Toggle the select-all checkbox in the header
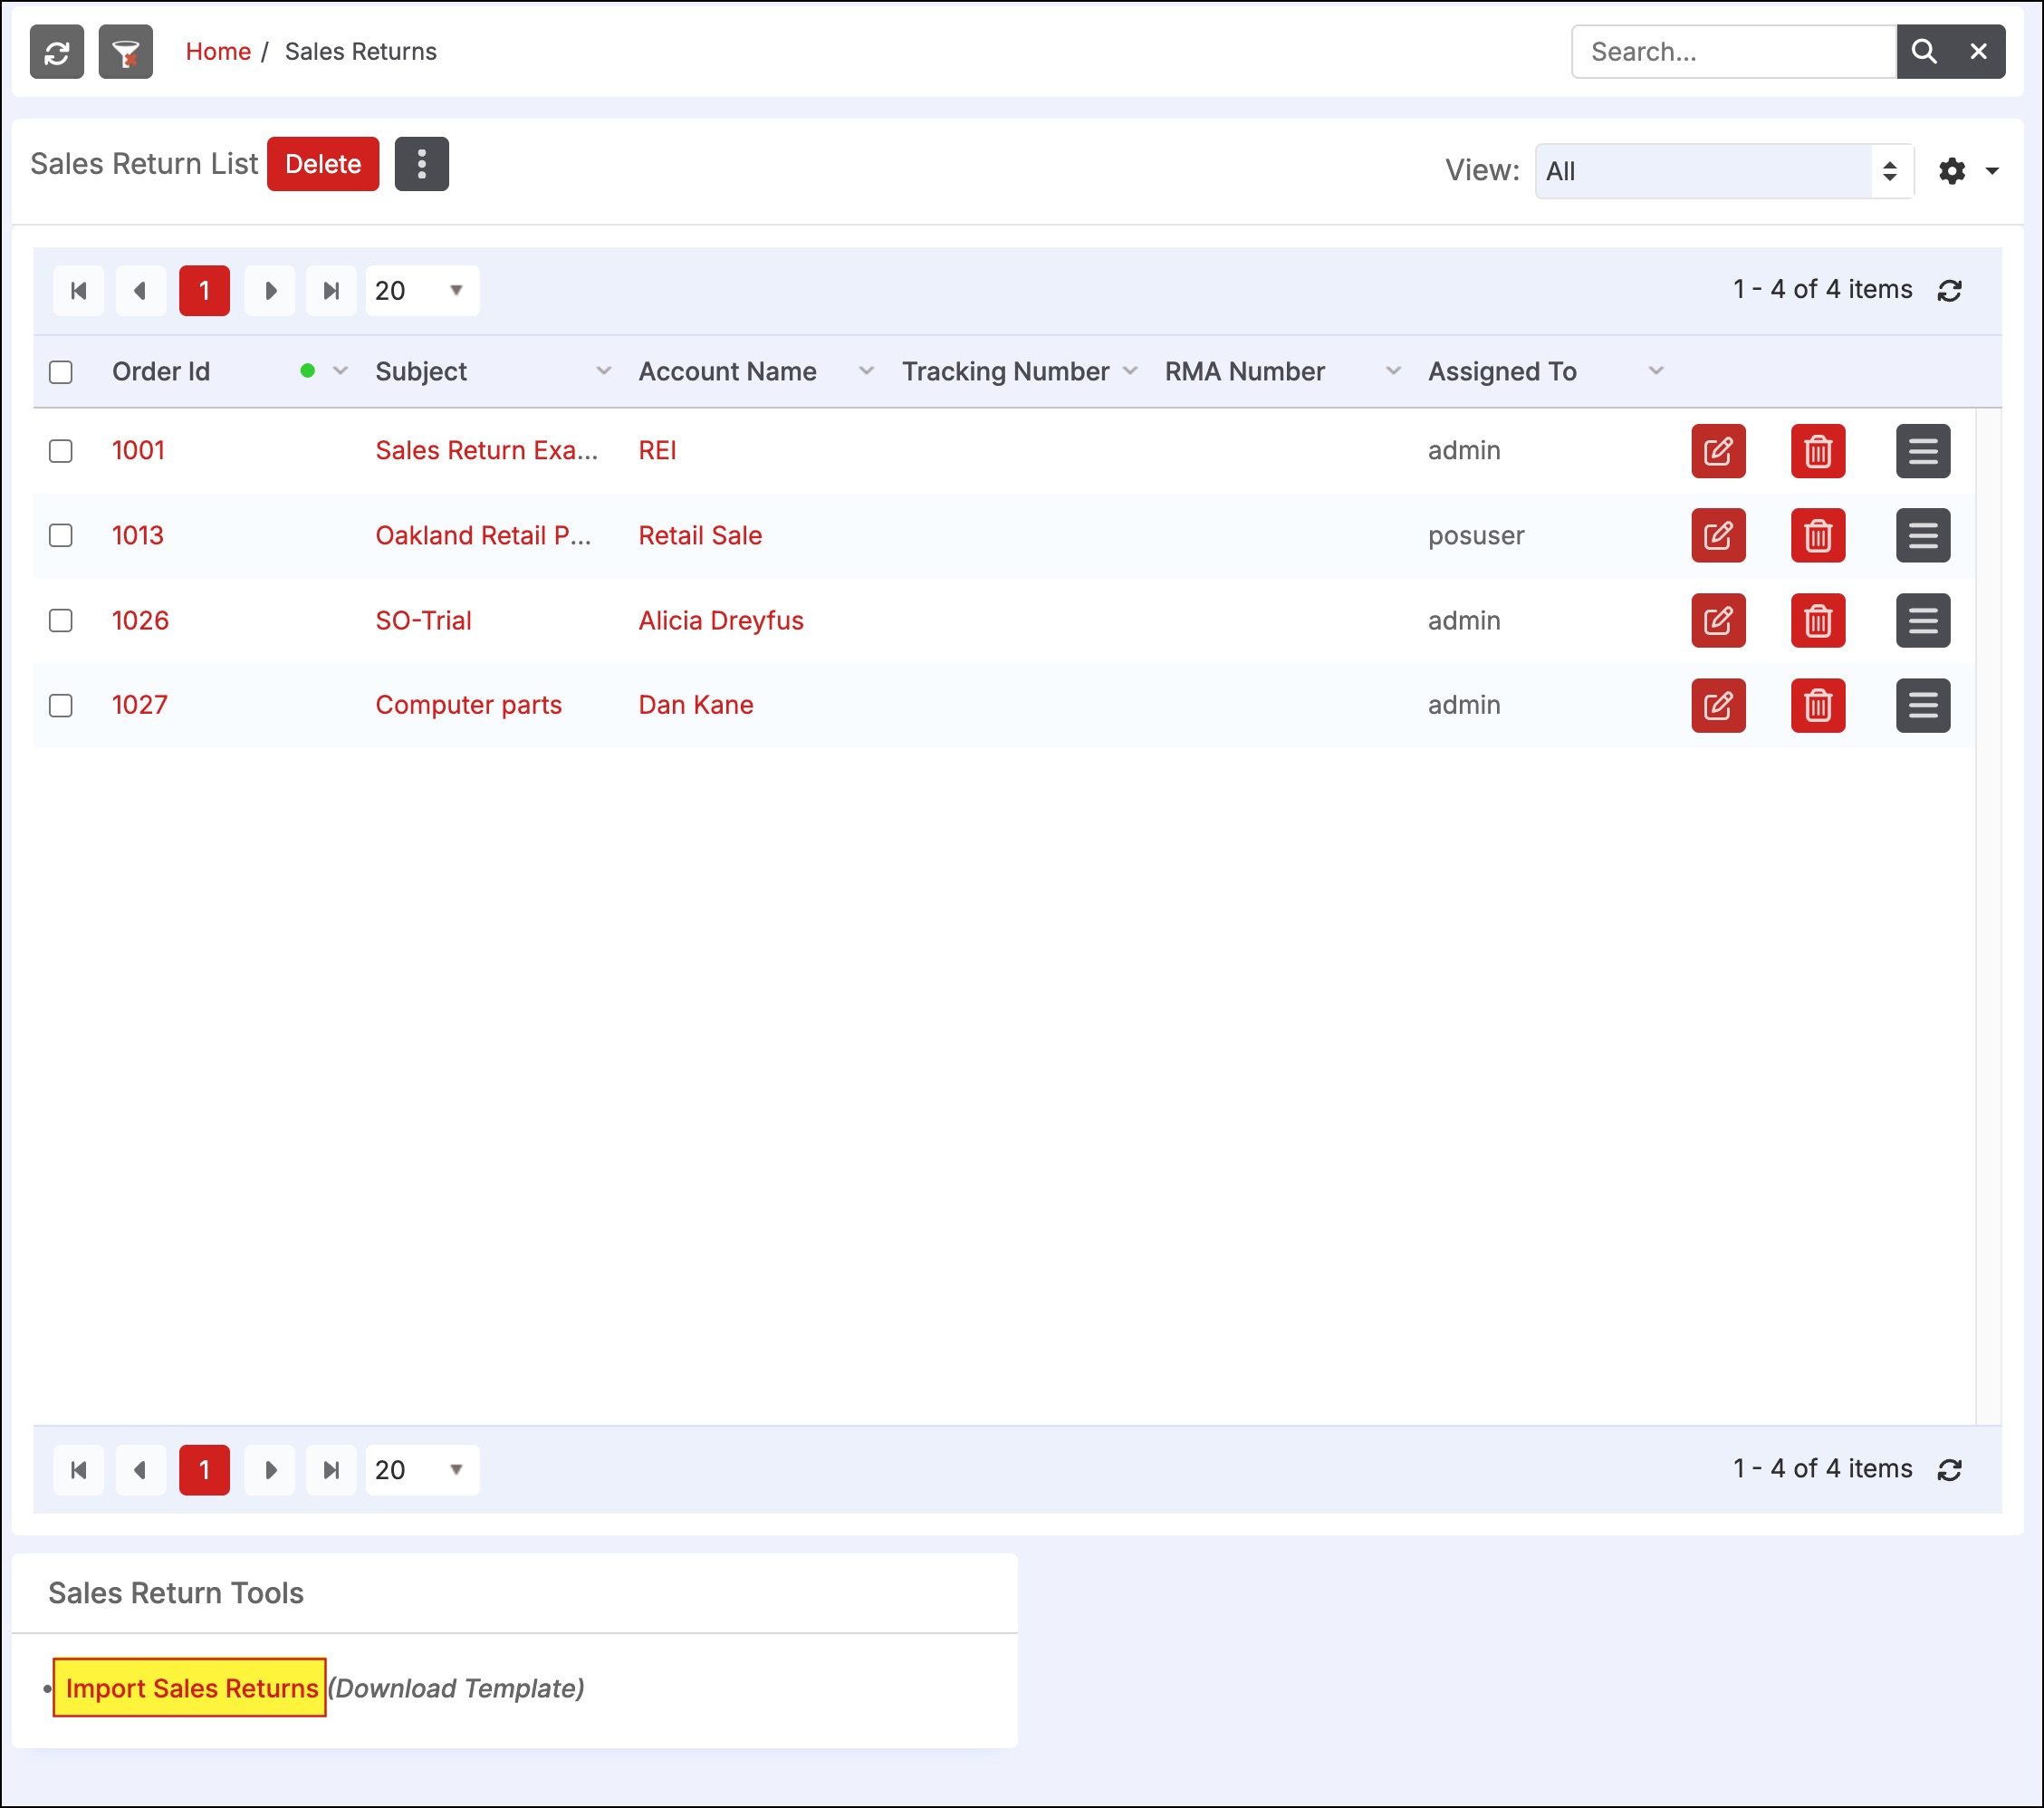The width and height of the screenshot is (2044, 1808). [x=61, y=372]
